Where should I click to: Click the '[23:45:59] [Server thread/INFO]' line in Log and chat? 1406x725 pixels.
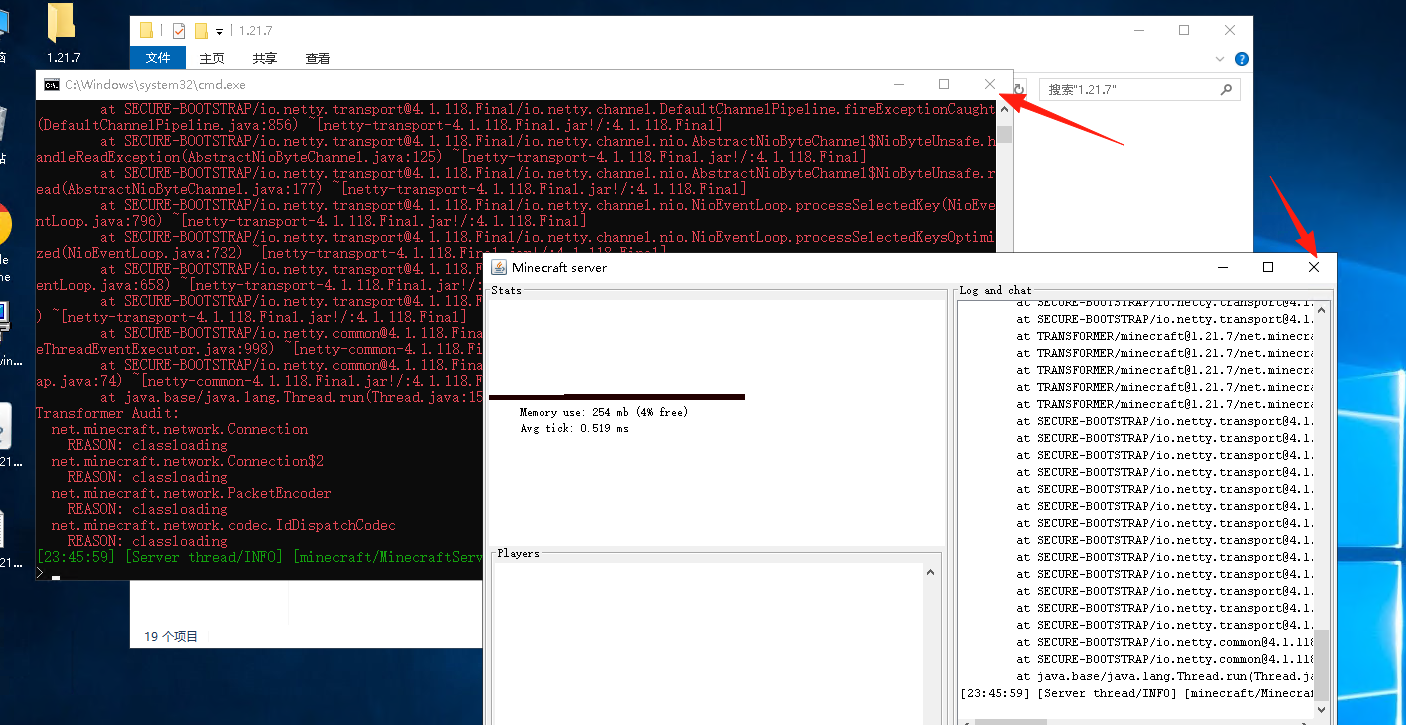[1136, 693]
